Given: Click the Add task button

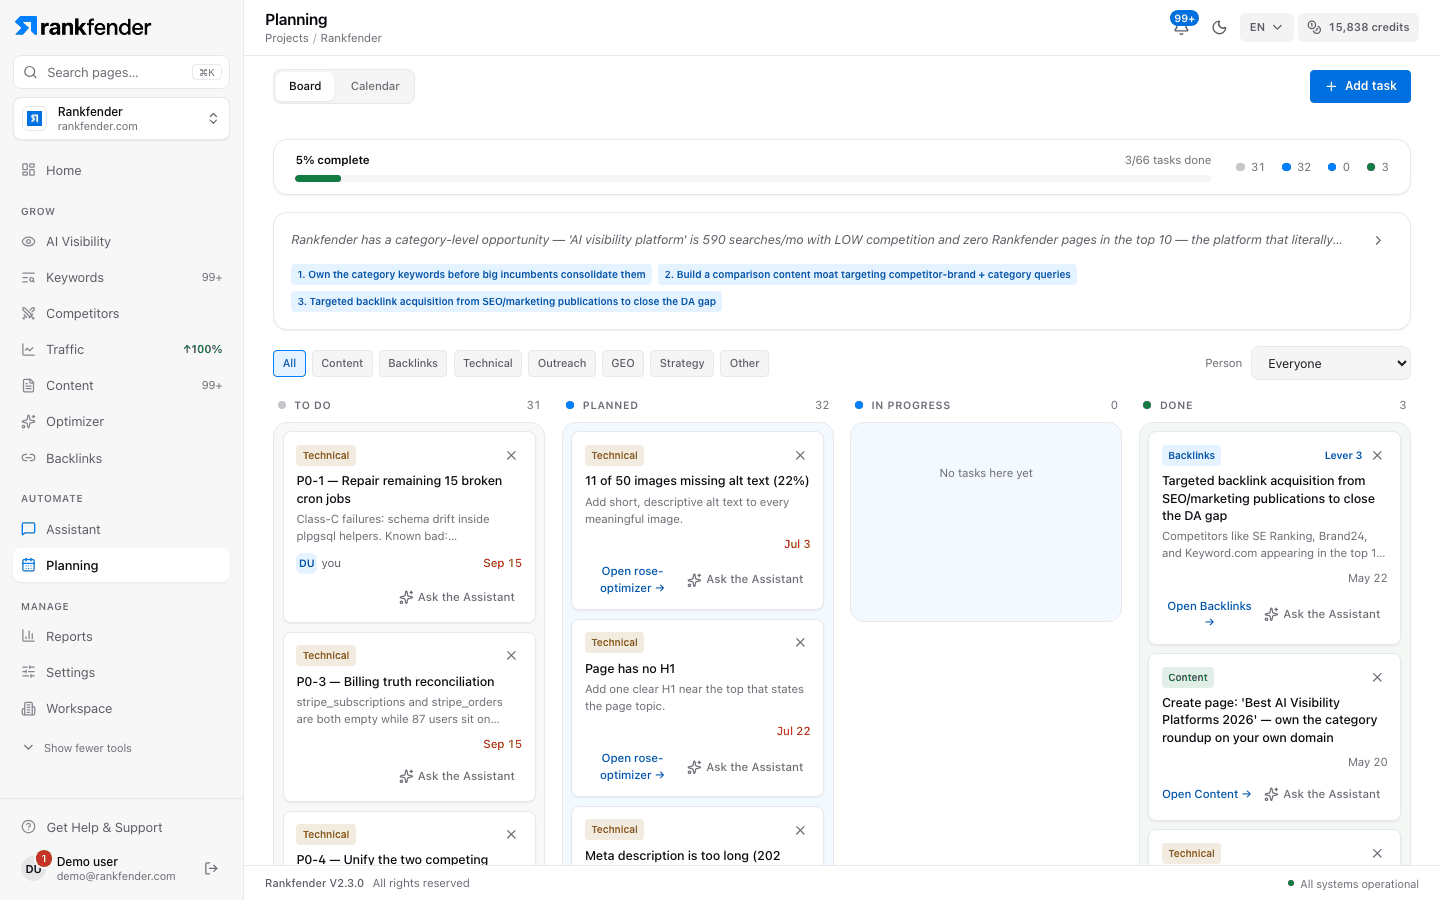Looking at the screenshot, I should click(x=1360, y=86).
